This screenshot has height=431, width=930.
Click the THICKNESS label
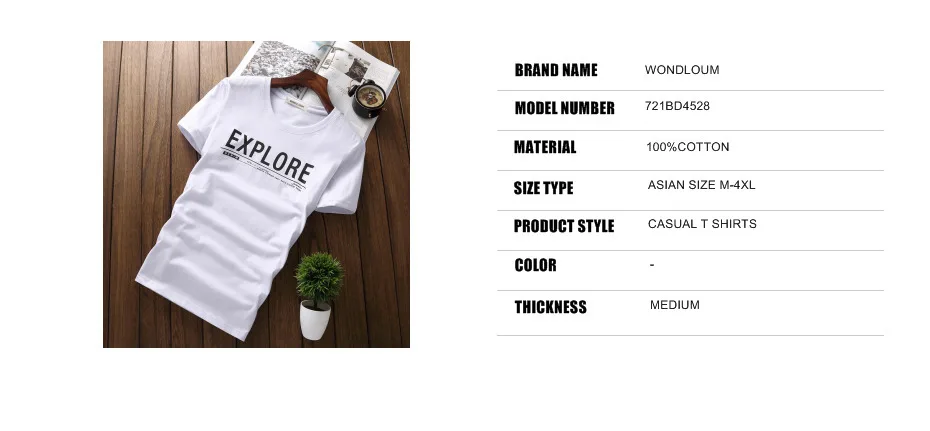click(550, 307)
